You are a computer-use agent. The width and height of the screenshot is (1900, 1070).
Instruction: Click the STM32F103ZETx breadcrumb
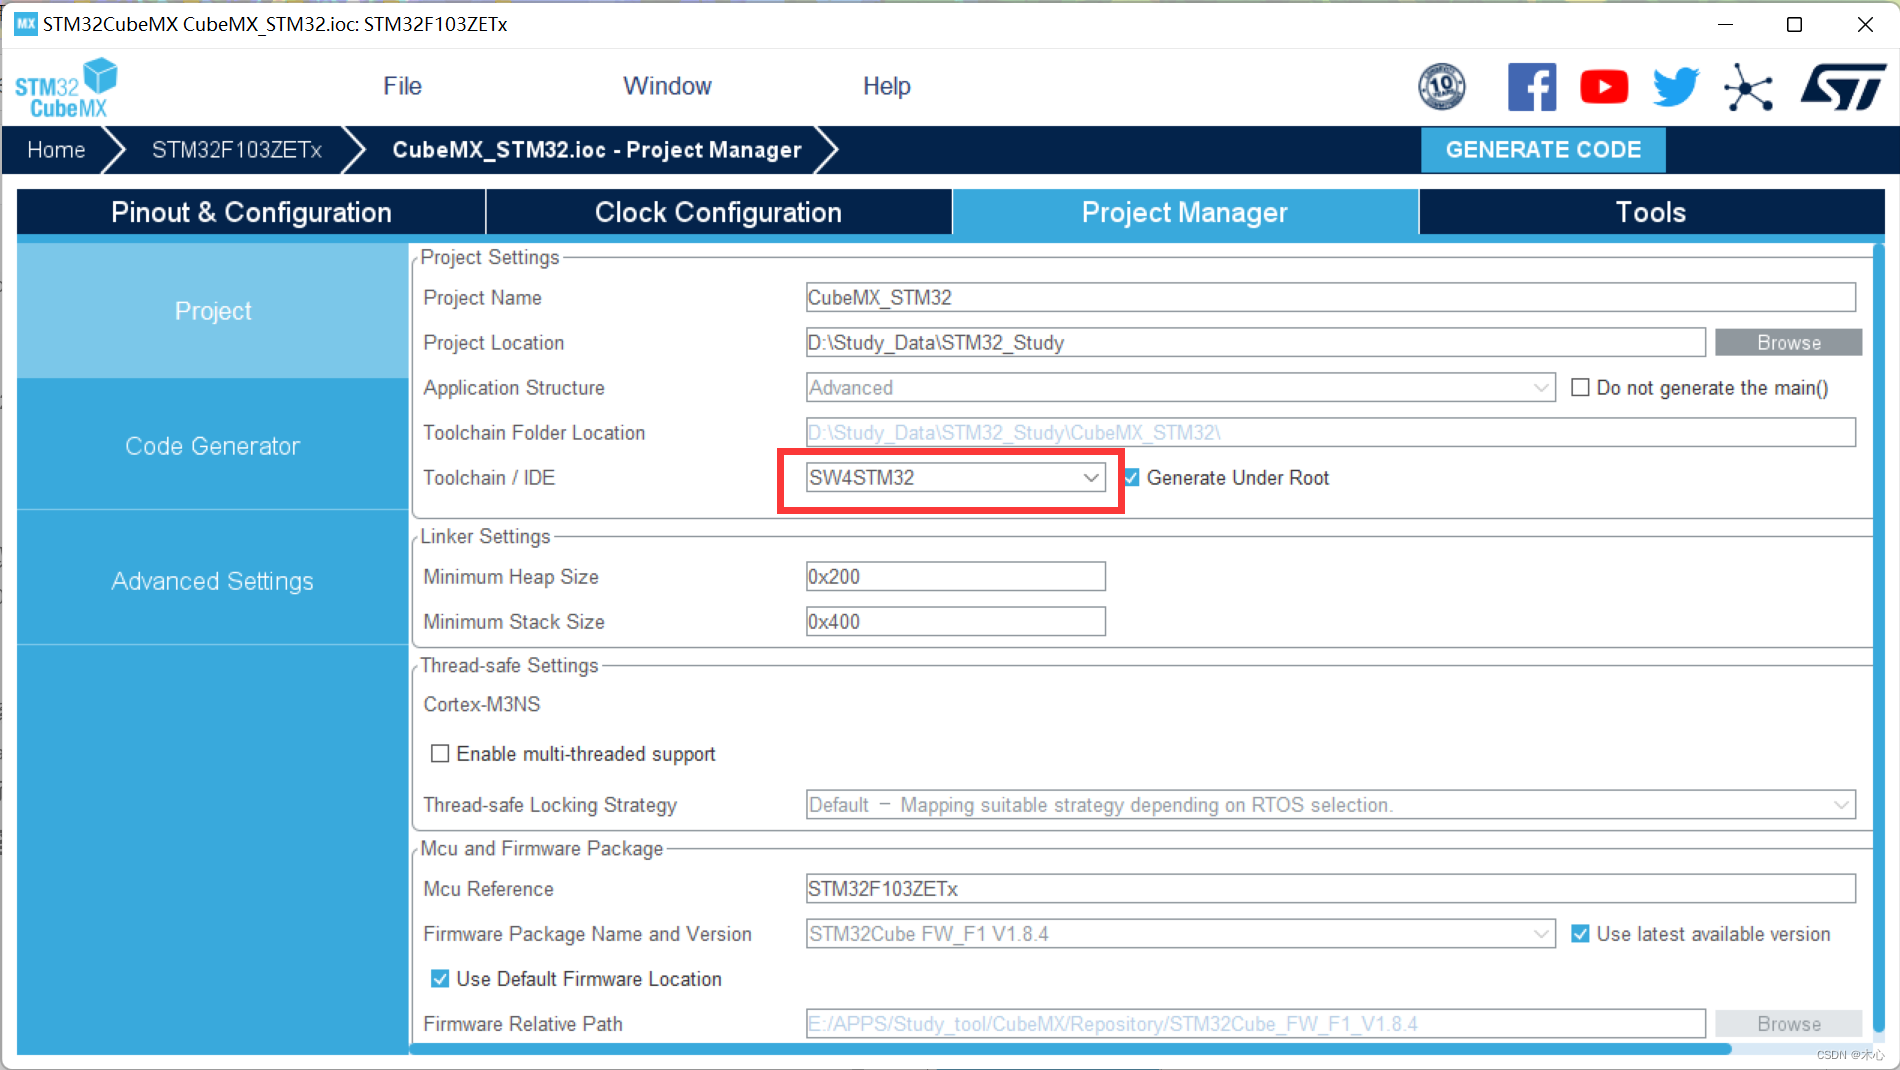[x=236, y=150]
